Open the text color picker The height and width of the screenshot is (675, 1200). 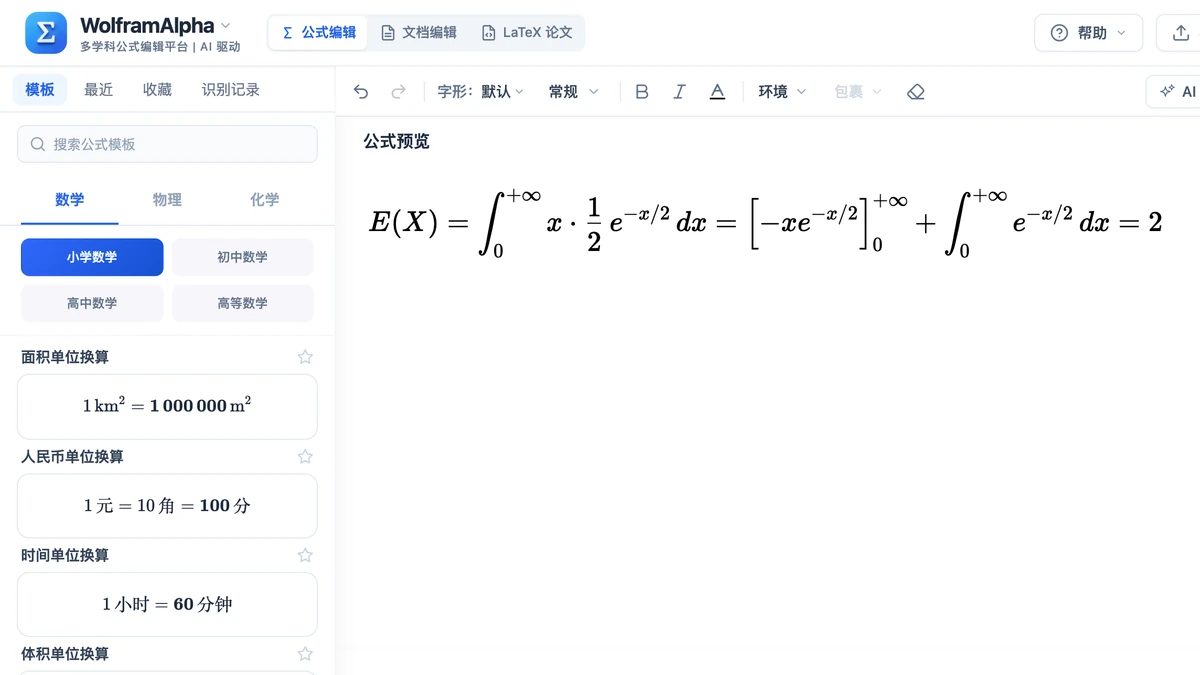click(717, 92)
